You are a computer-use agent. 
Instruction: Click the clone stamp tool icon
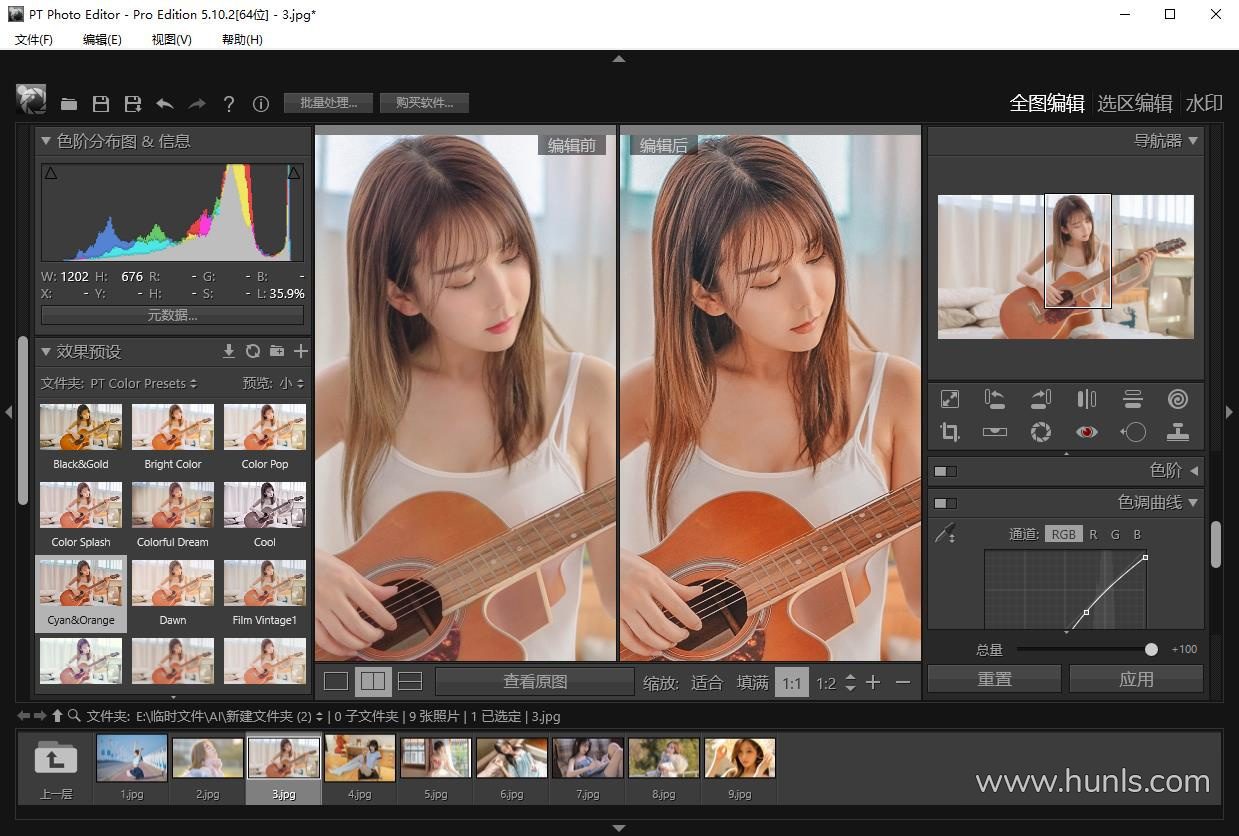point(1178,432)
